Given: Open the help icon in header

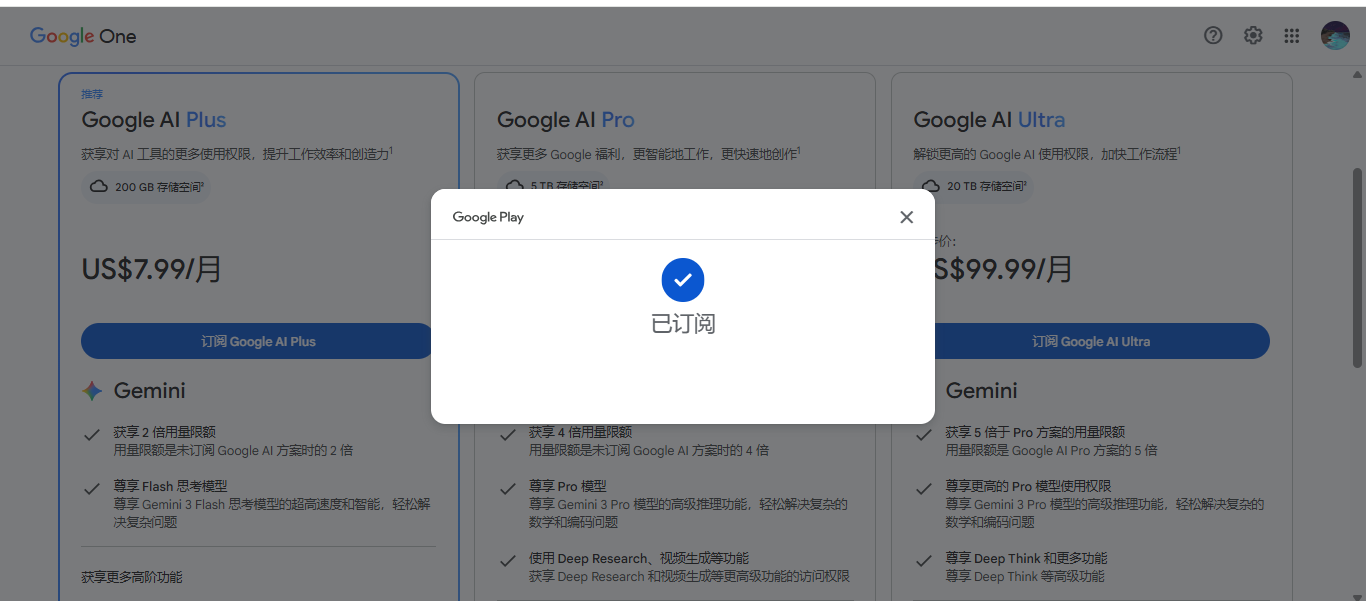Looking at the screenshot, I should pyautogui.click(x=1213, y=36).
